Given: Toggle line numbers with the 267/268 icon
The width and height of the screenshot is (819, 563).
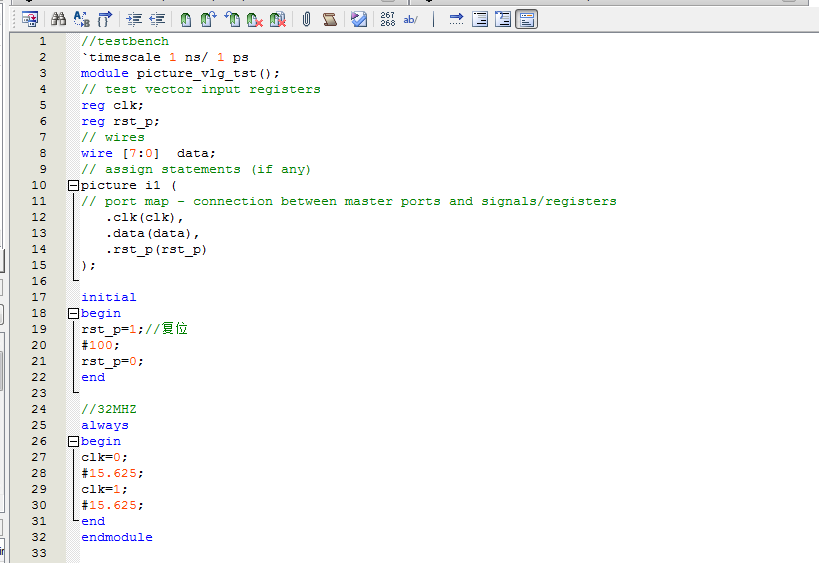Looking at the screenshot, I should pyautogui.click(x=388, y=19).
